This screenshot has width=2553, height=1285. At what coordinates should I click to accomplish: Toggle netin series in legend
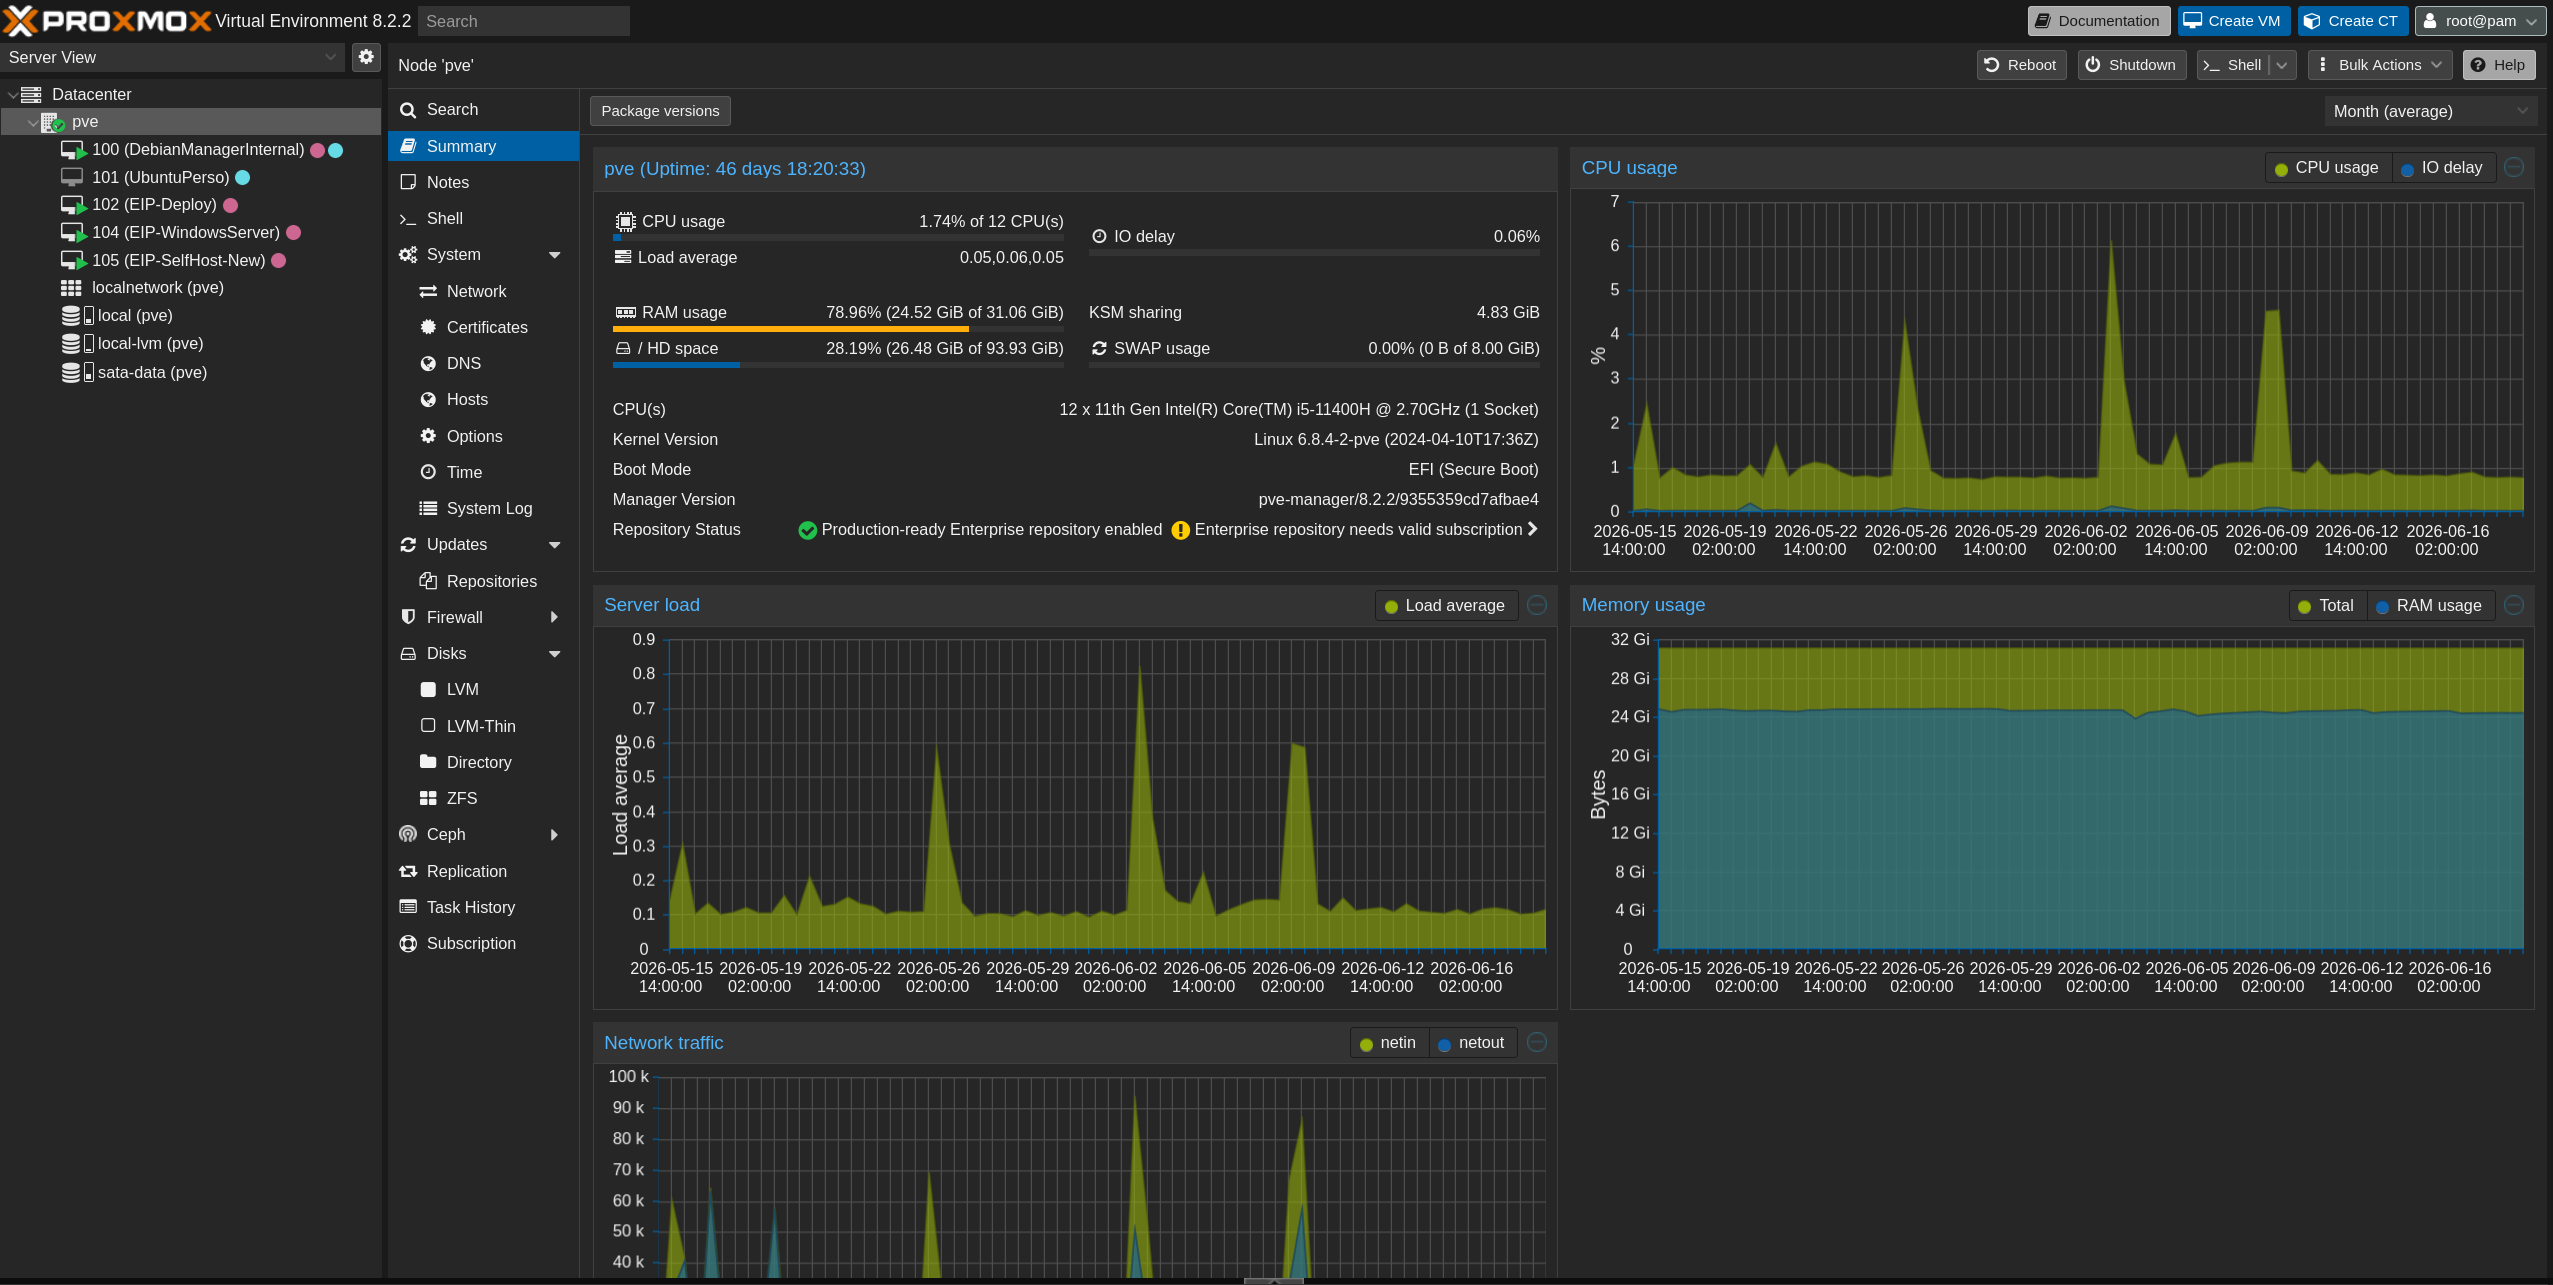point(1389,1042)
